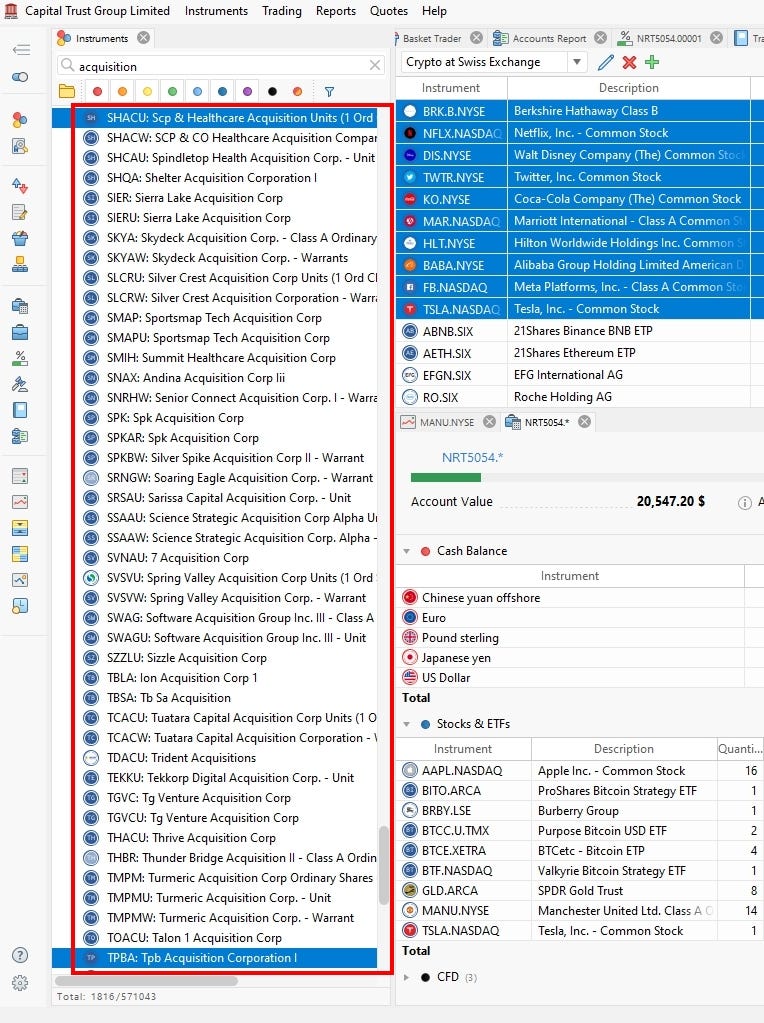764x1023 pixels.
Task: Select the GLD.ARCA SPDR Gold Trust row
Action: pyautogui.click(x=579, y=891)
